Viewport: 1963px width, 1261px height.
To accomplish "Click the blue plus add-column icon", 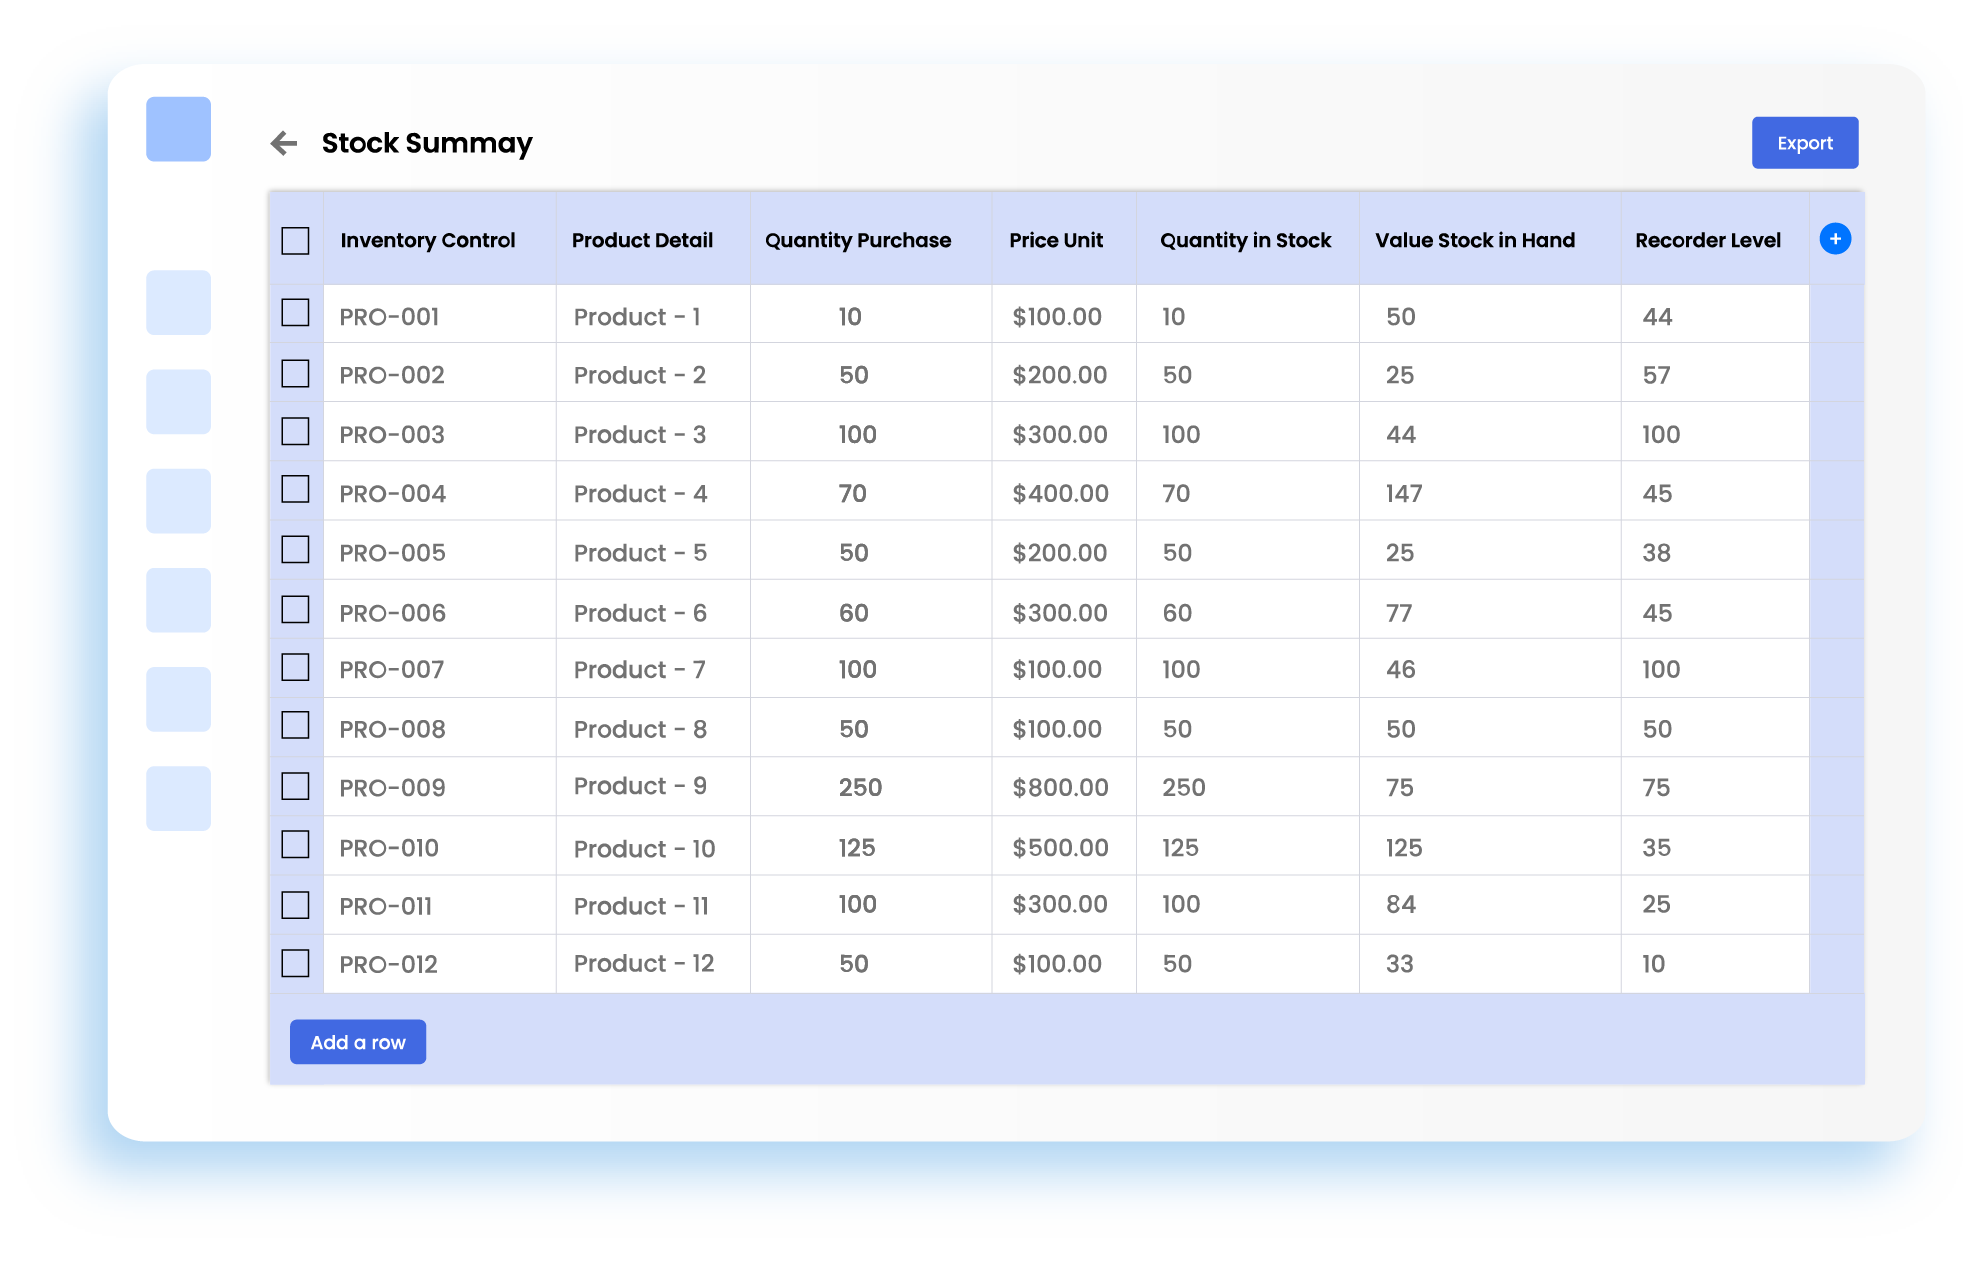I will pyautogui.click(x=1834, y=239).
